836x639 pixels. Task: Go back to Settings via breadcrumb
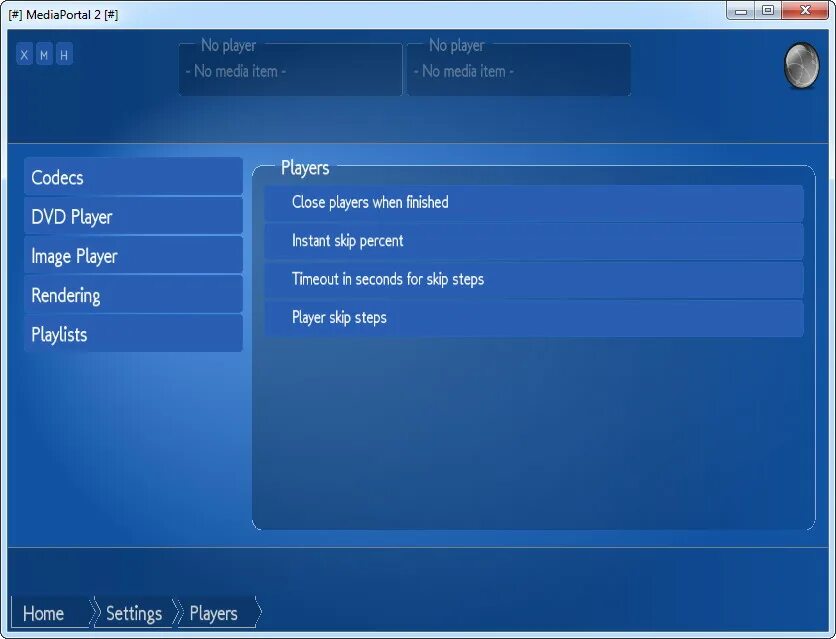coord(134,612)
